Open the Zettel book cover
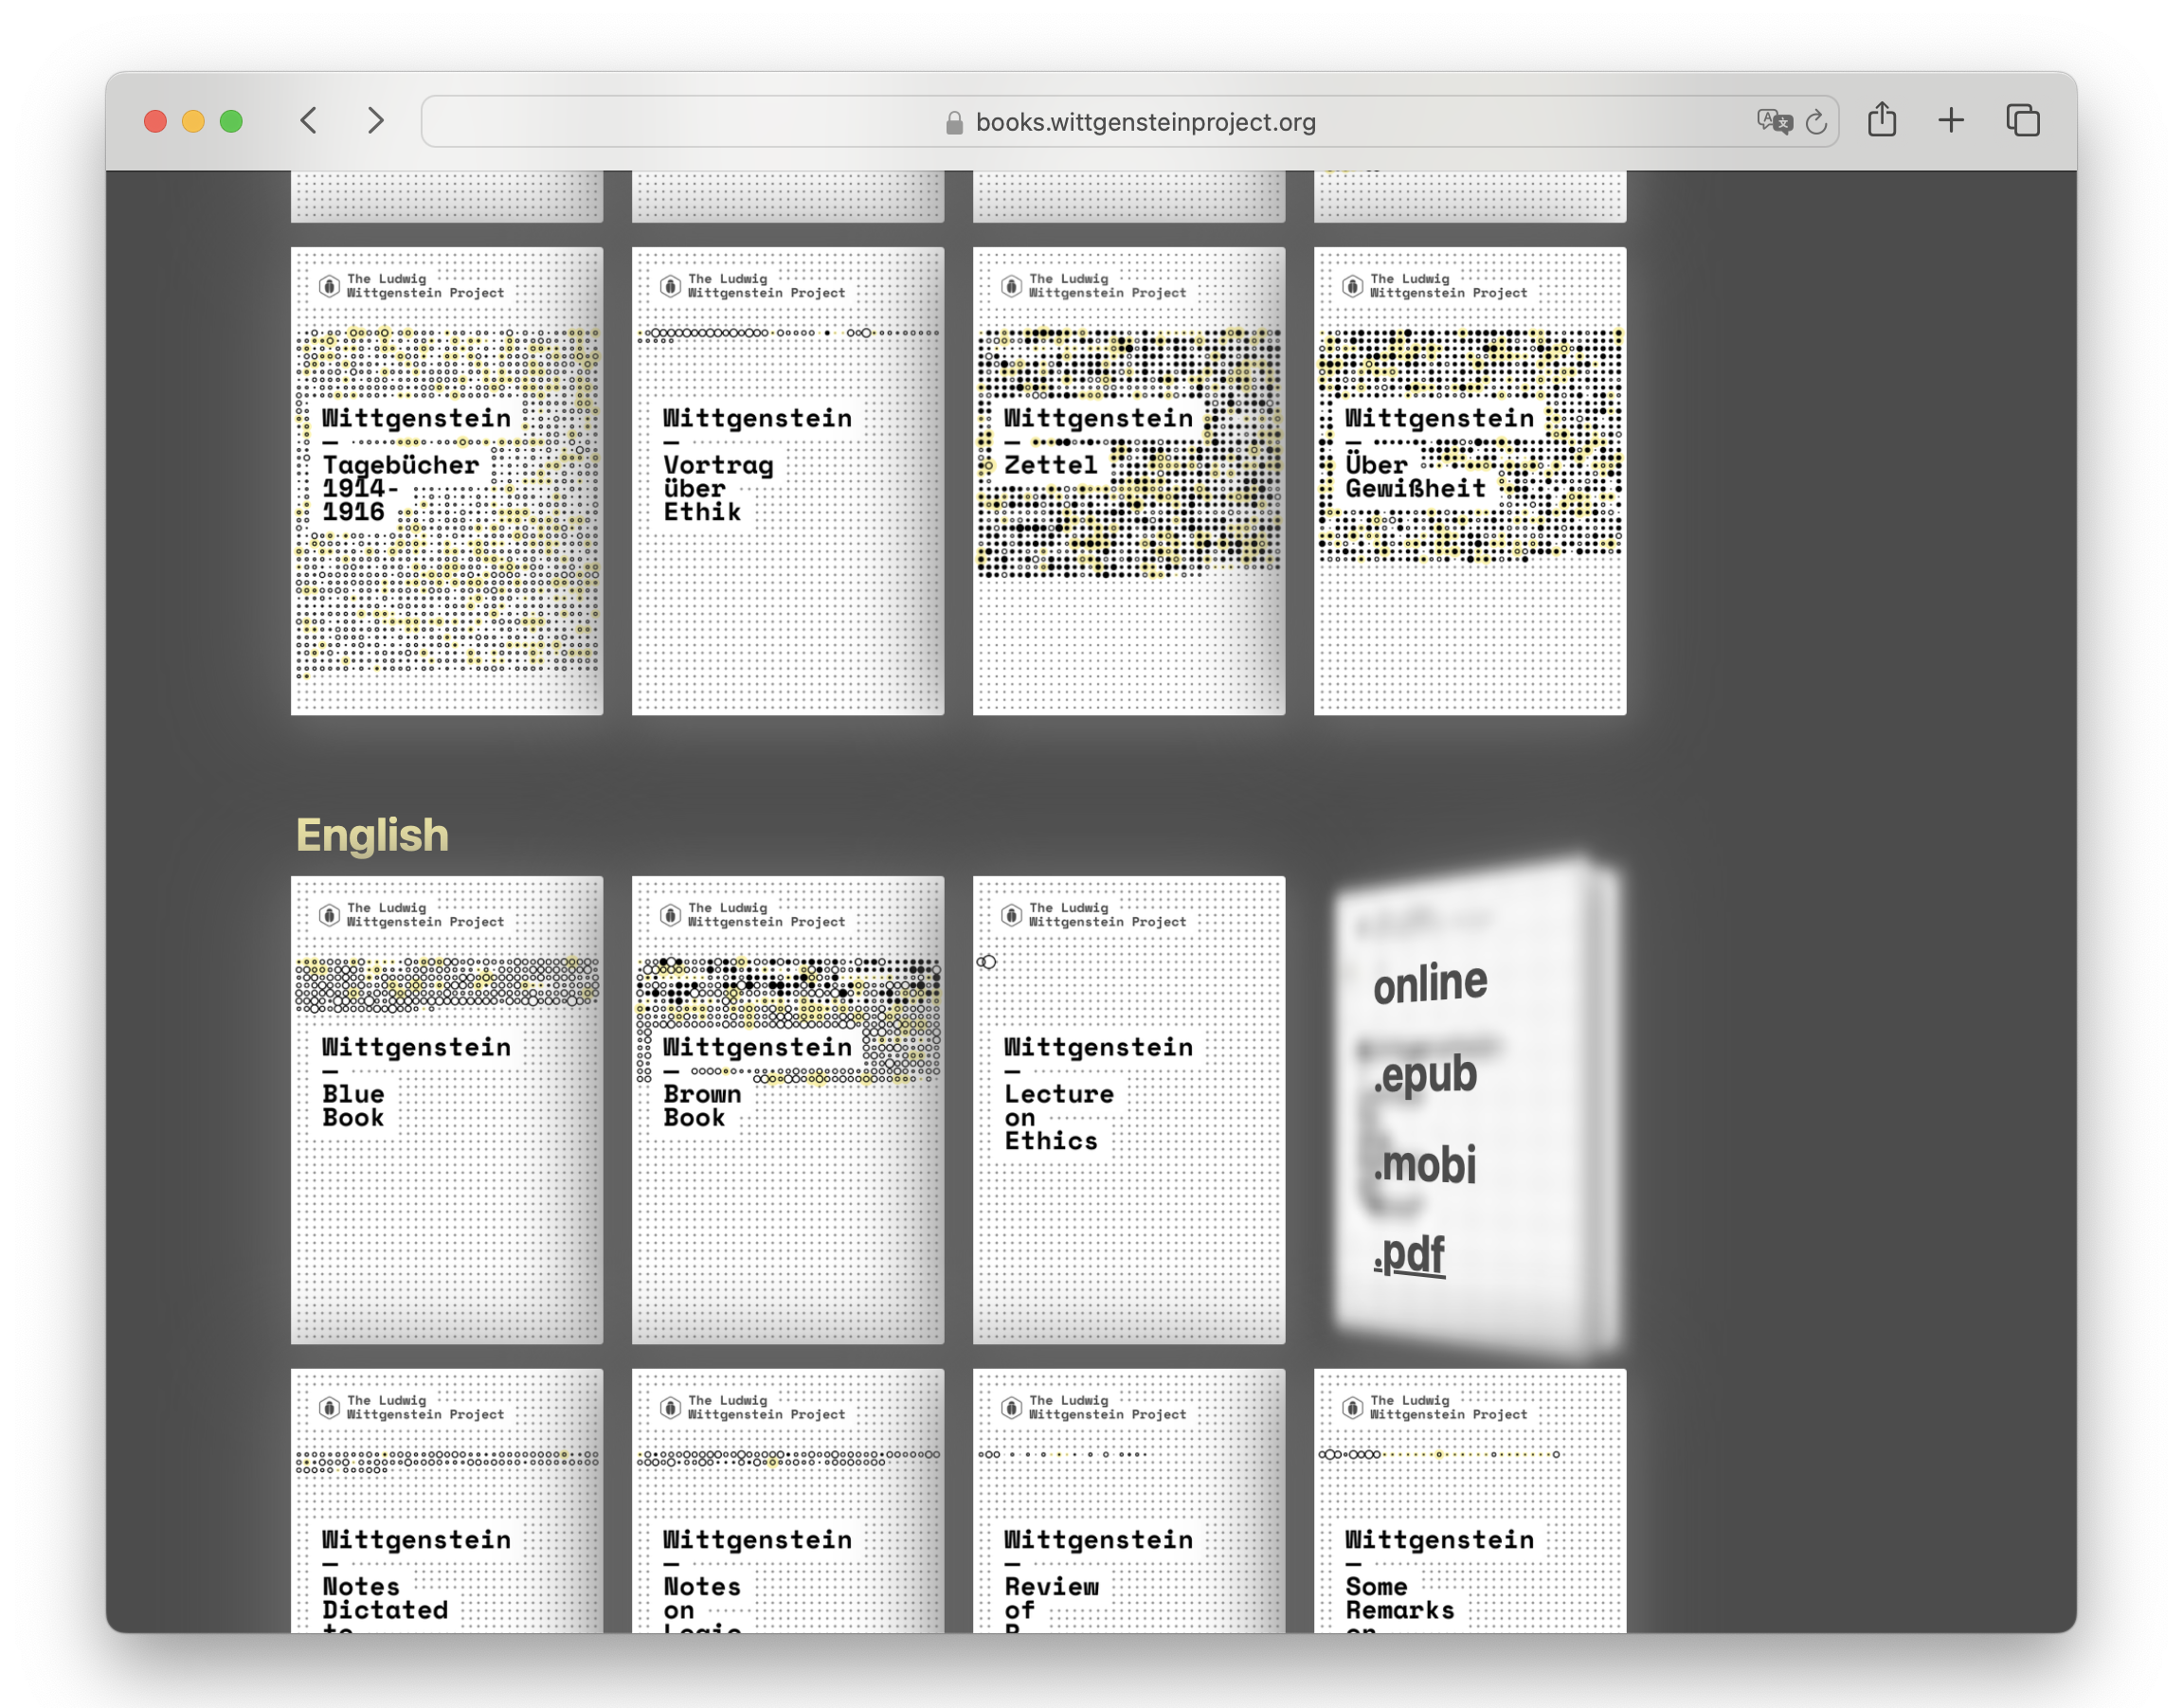2183x1708 pixels. coord(1128,480)
